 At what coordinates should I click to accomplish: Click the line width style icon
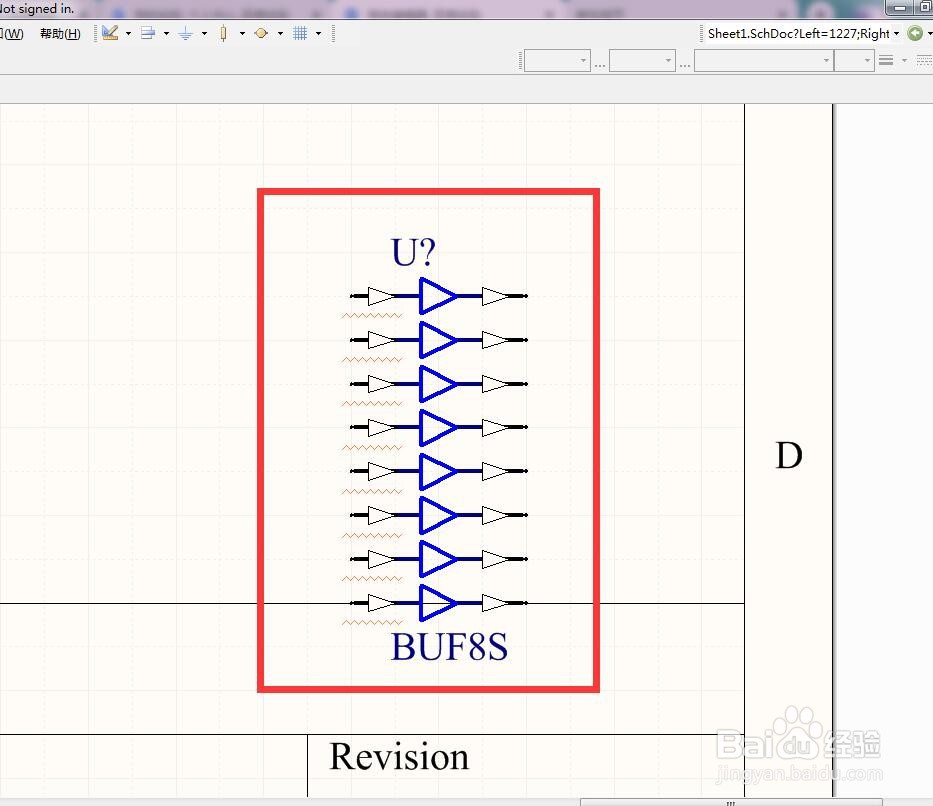(886, 60)
